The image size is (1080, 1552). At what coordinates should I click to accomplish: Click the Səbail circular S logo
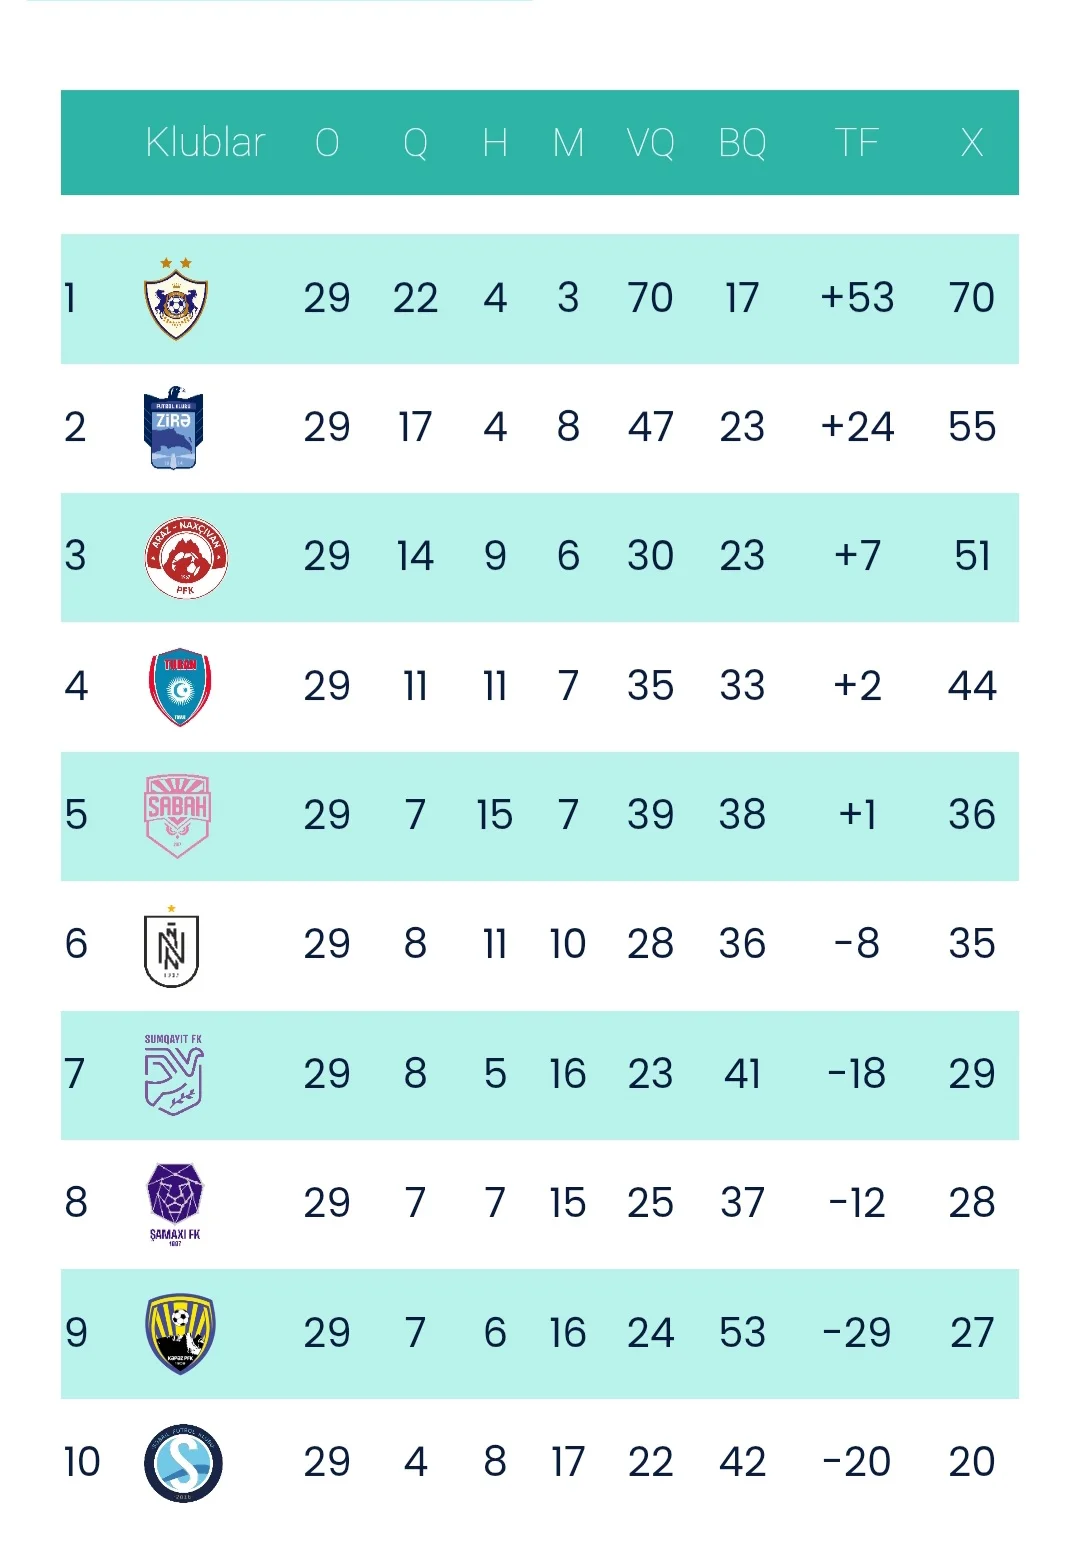(183, 1463)
